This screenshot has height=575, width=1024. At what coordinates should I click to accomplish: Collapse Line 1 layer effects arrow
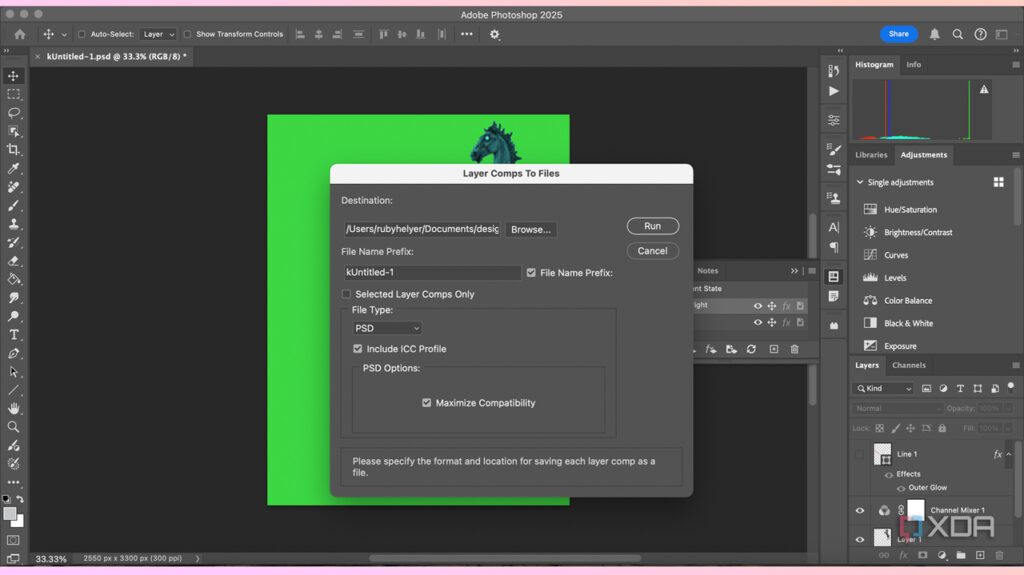[1009, 454]
